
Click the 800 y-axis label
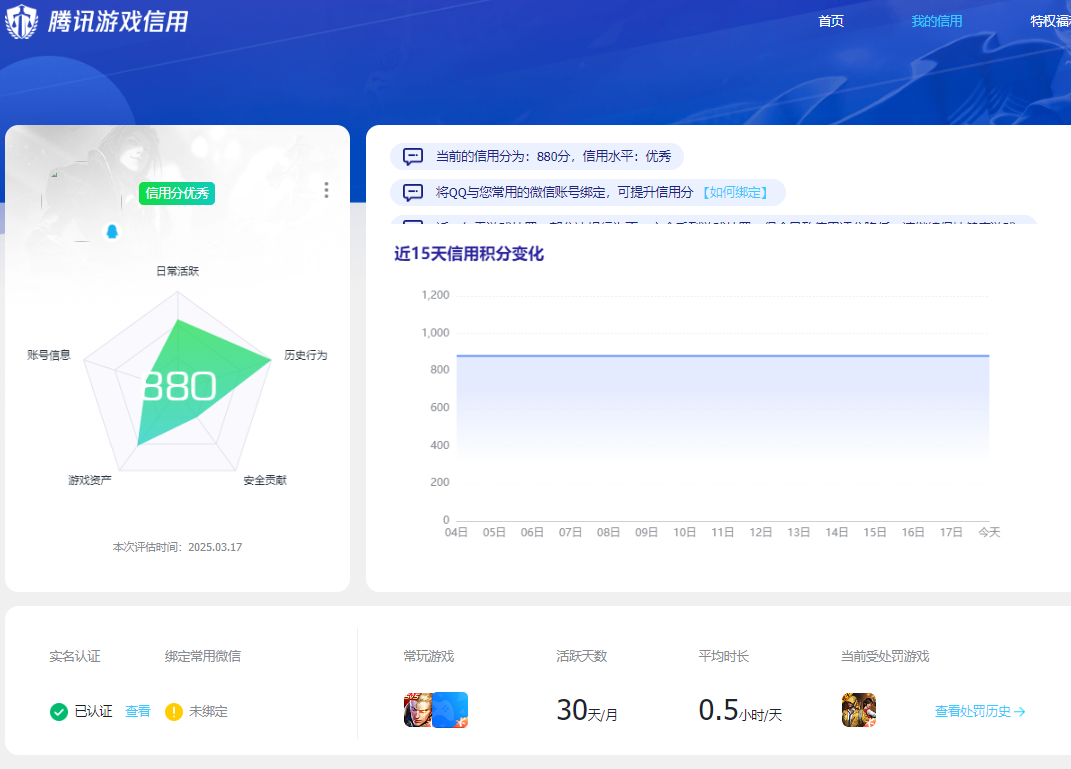[x=440, y=369]
